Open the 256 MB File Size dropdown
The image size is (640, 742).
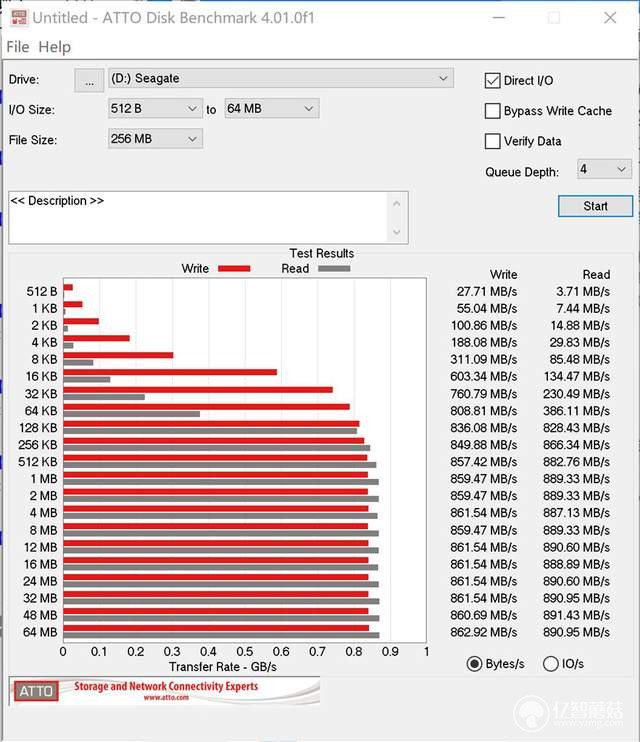click(x=155, y=139)
